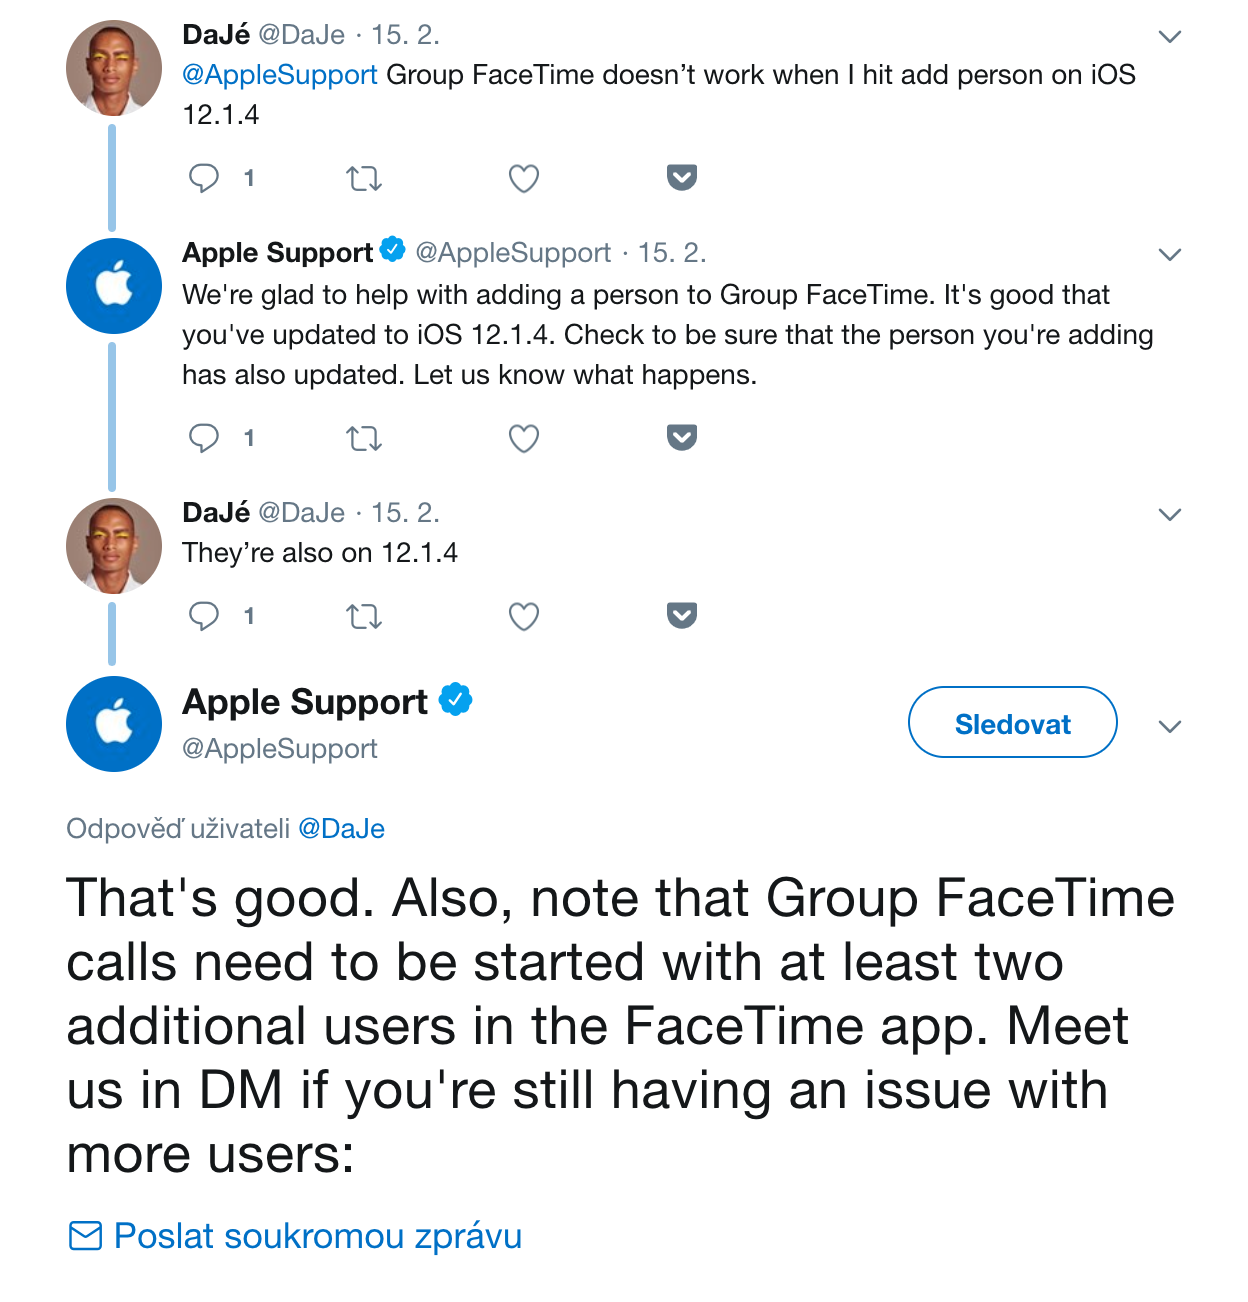The image size is (1248, 1302).
Task: Reply to DaJé's first tweet
Action: click(204, 177)
